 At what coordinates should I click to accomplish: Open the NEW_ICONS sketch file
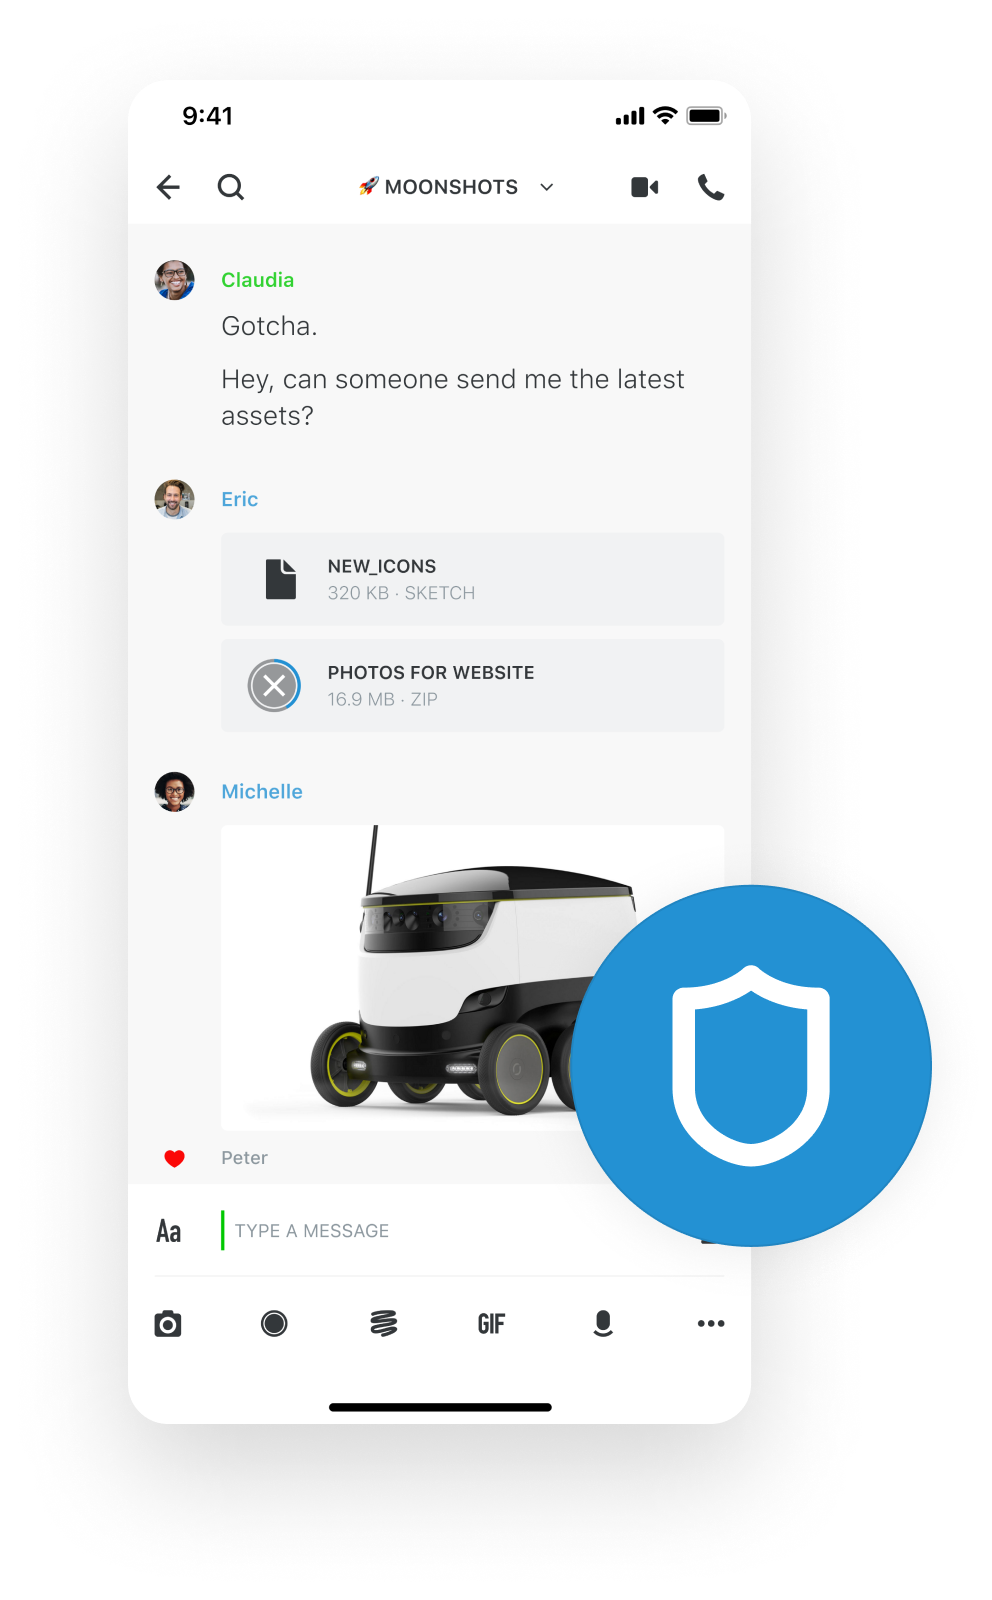click(x=473, y=579)
